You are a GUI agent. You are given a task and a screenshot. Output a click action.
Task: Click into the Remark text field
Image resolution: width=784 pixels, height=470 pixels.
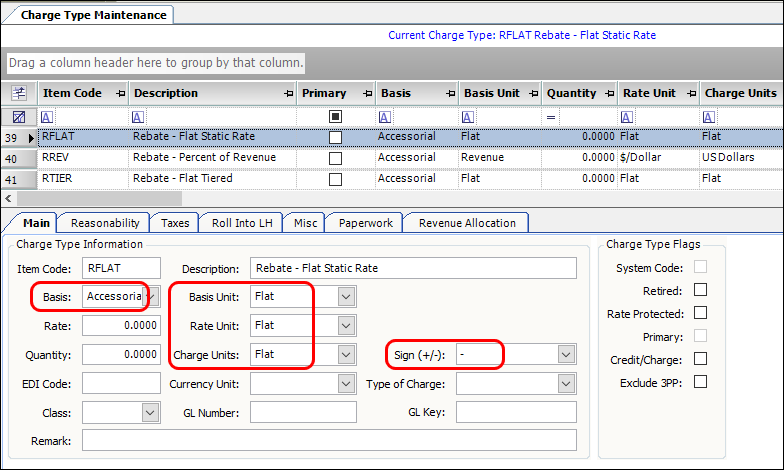pyautogui.click(x=329, y=441)
